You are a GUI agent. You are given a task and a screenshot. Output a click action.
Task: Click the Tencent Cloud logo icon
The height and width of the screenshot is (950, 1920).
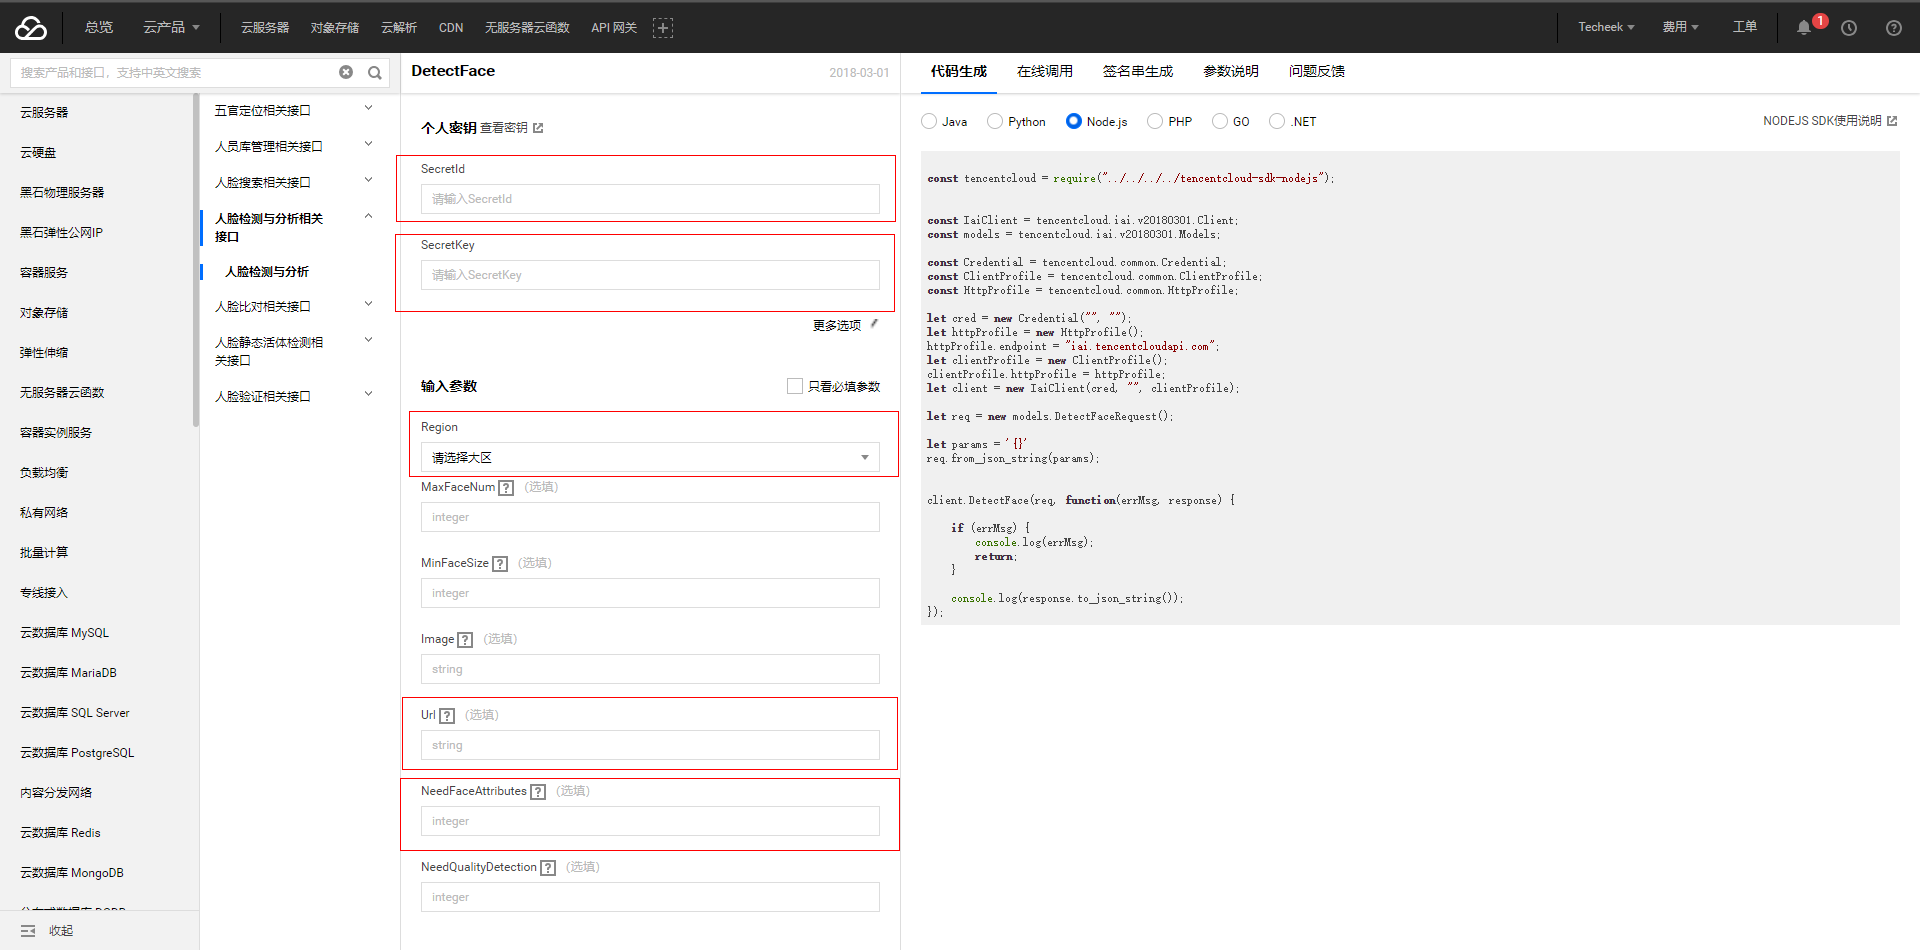31,28
